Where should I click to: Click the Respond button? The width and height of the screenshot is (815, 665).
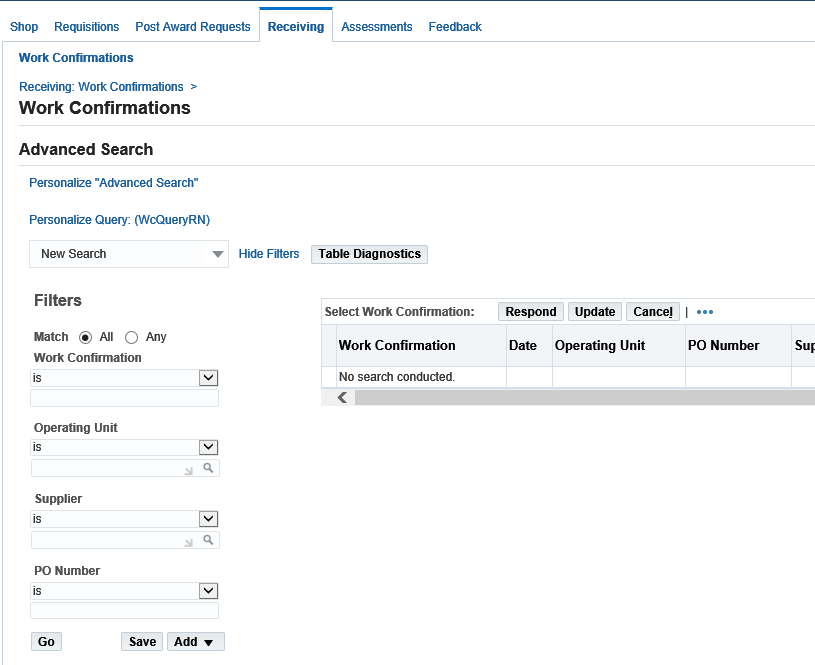pos(531,312)
